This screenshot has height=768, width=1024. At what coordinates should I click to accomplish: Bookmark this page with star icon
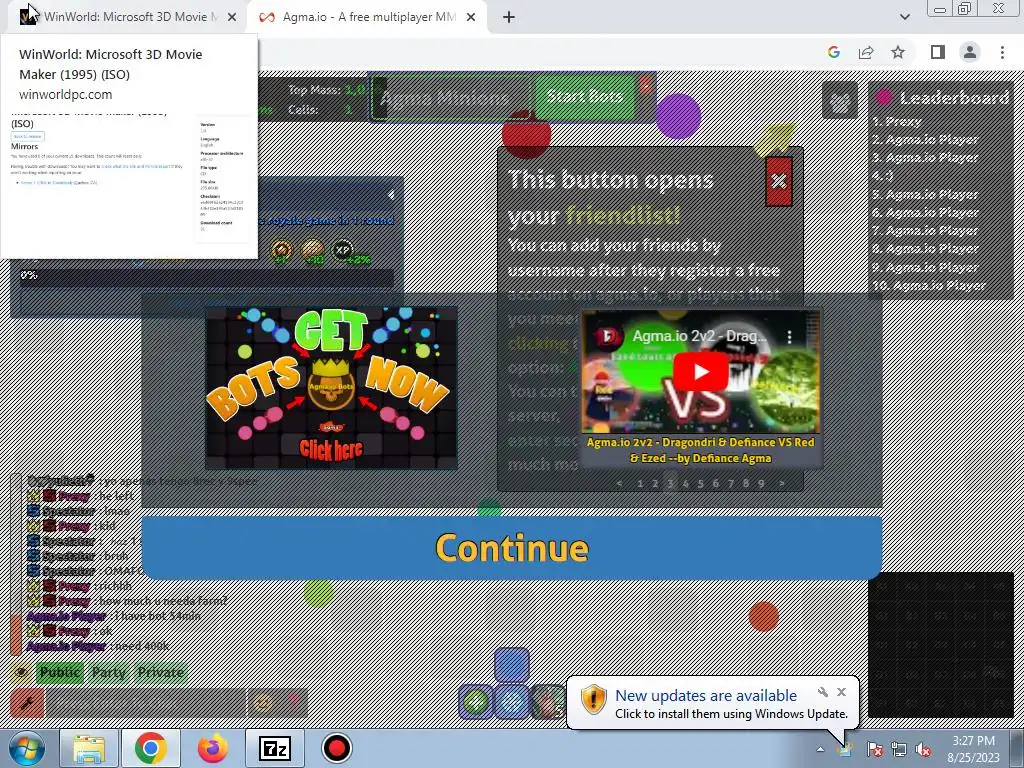pyautogui.click(x=898, y=52)
